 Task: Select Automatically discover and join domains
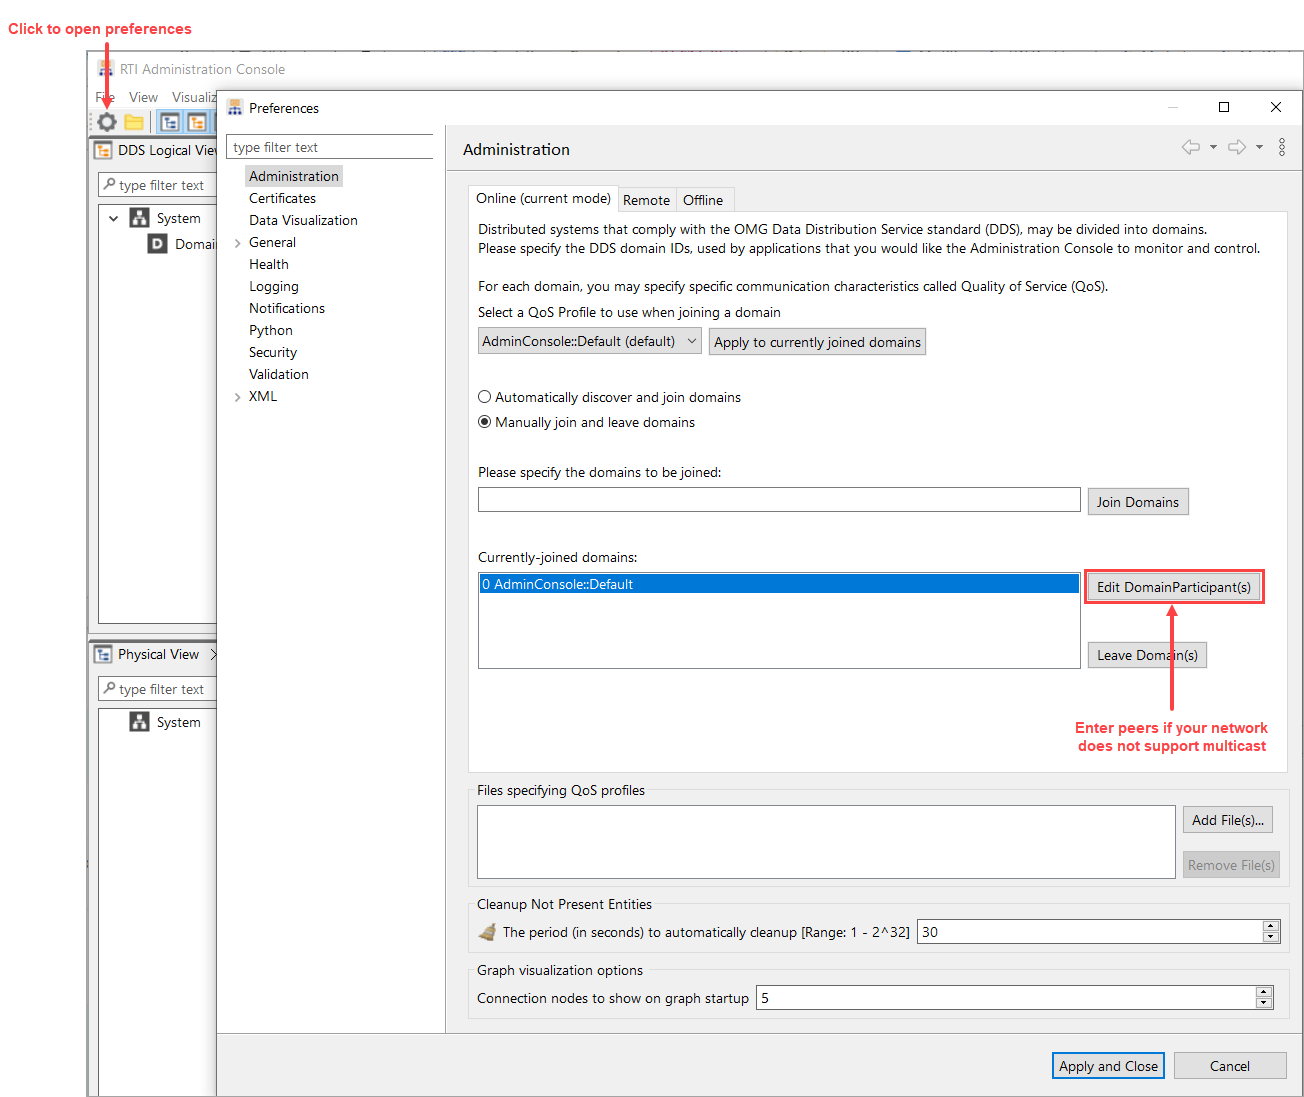(x=485, y=397)
